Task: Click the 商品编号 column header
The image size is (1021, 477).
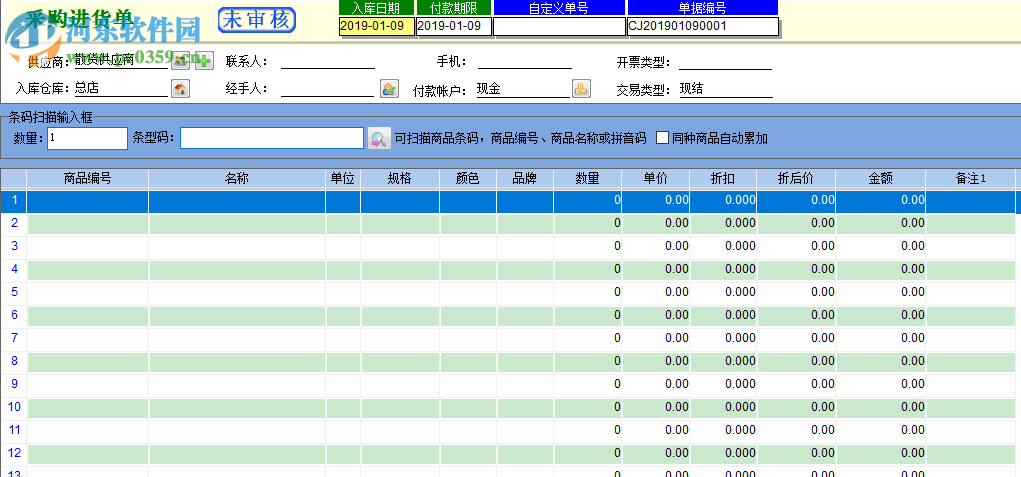Action: coord(87,178)
